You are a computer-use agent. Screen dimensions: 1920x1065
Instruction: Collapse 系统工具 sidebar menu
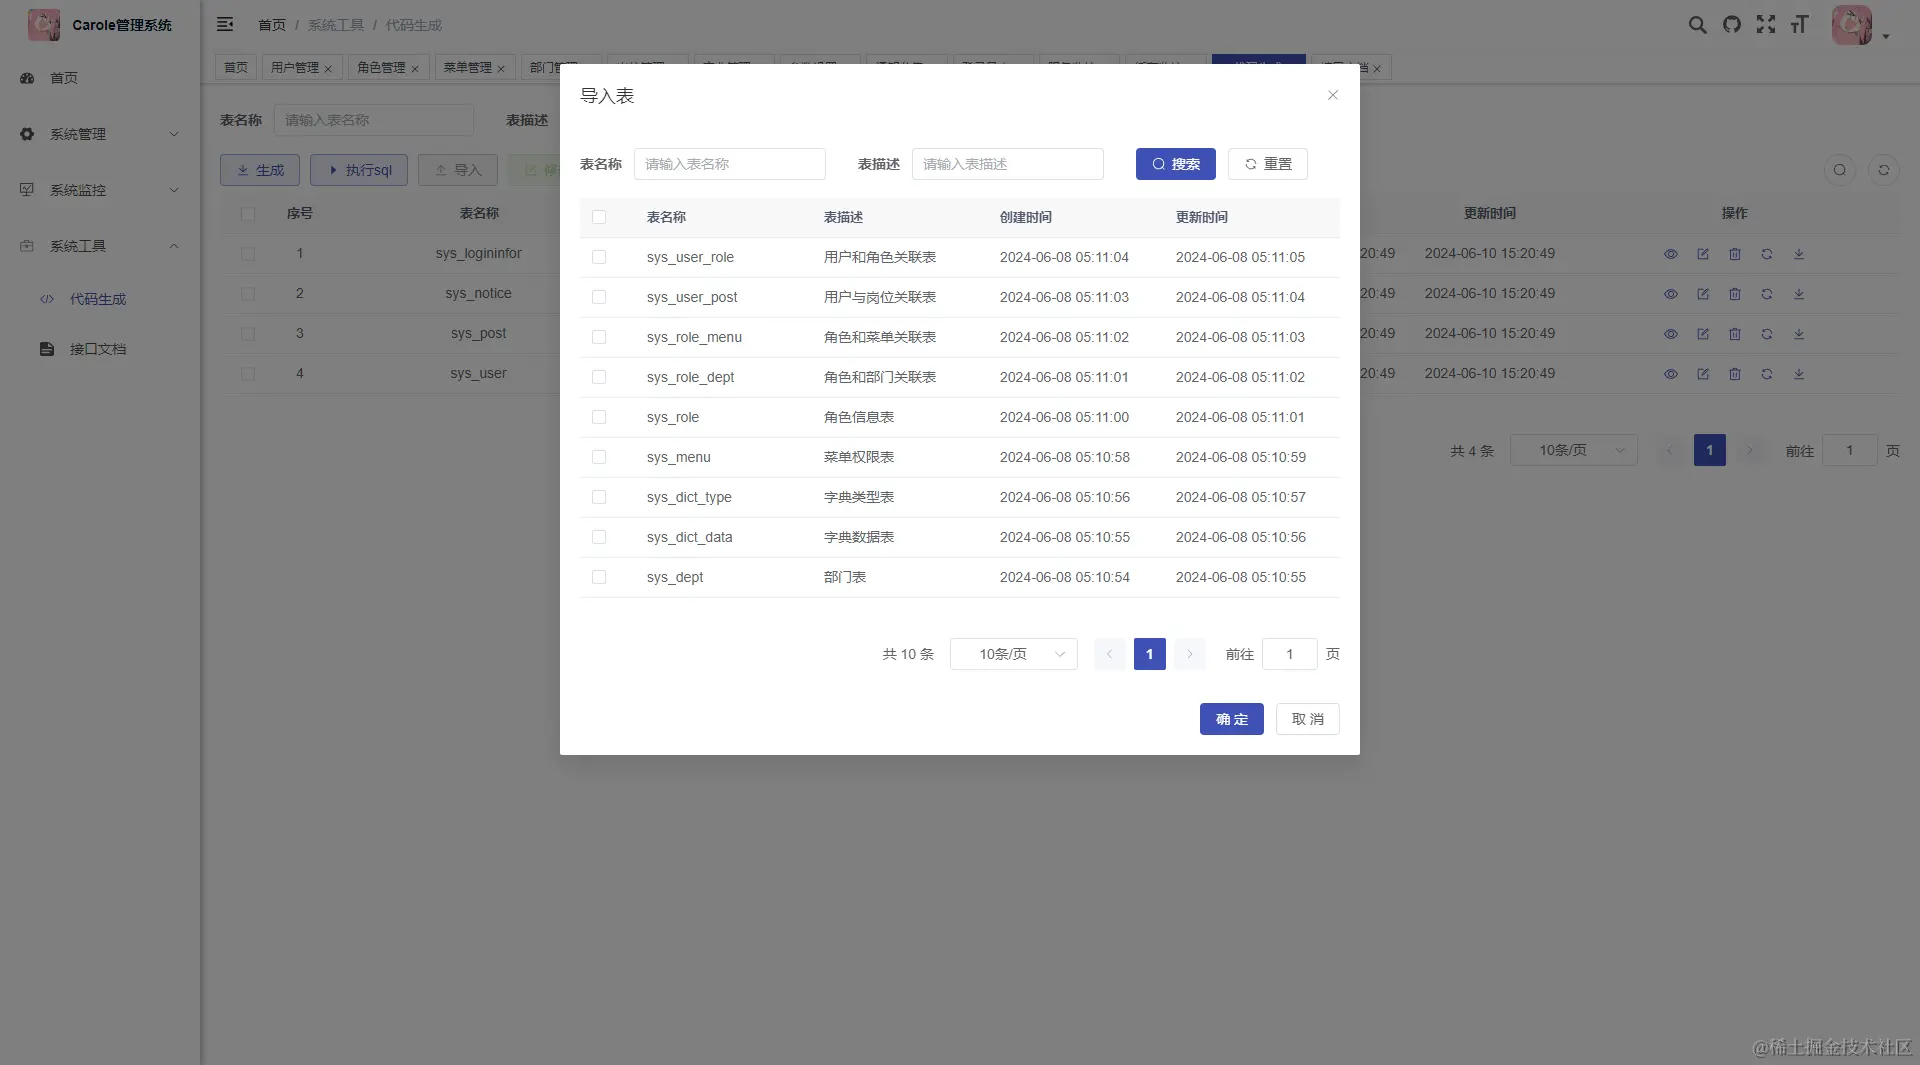tap(100, 246)
